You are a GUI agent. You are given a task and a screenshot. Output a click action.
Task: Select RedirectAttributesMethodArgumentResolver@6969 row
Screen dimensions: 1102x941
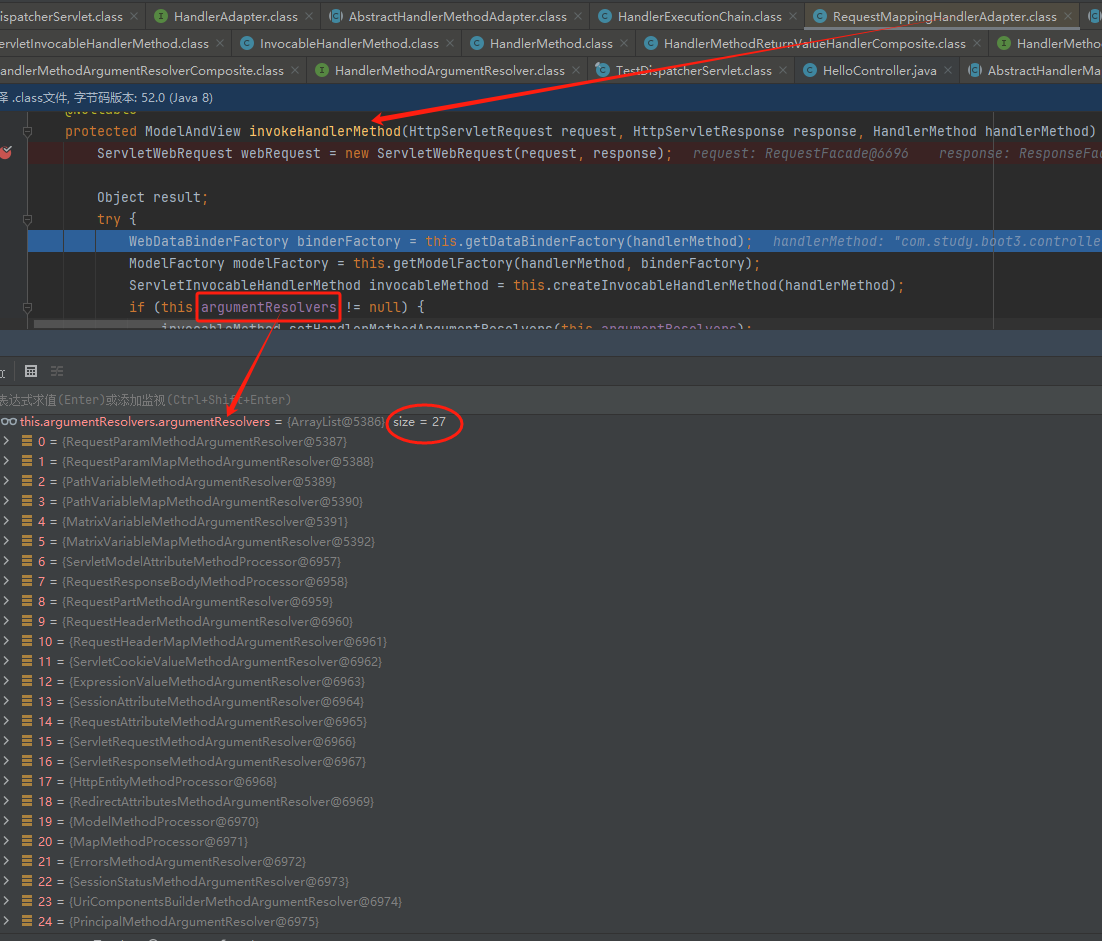pyautogui.click(x=551, y=801)
